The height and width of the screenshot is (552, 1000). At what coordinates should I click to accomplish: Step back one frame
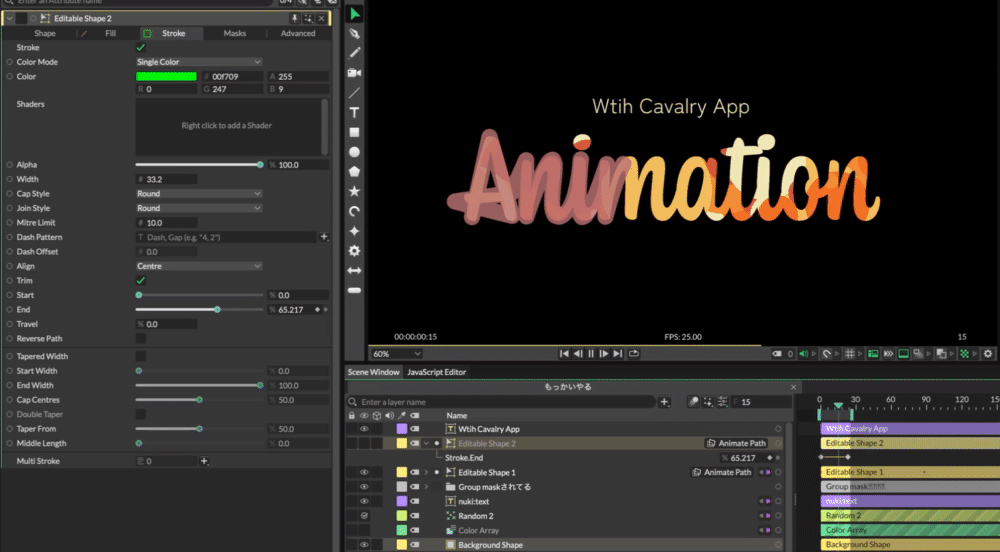coord(578,354)
